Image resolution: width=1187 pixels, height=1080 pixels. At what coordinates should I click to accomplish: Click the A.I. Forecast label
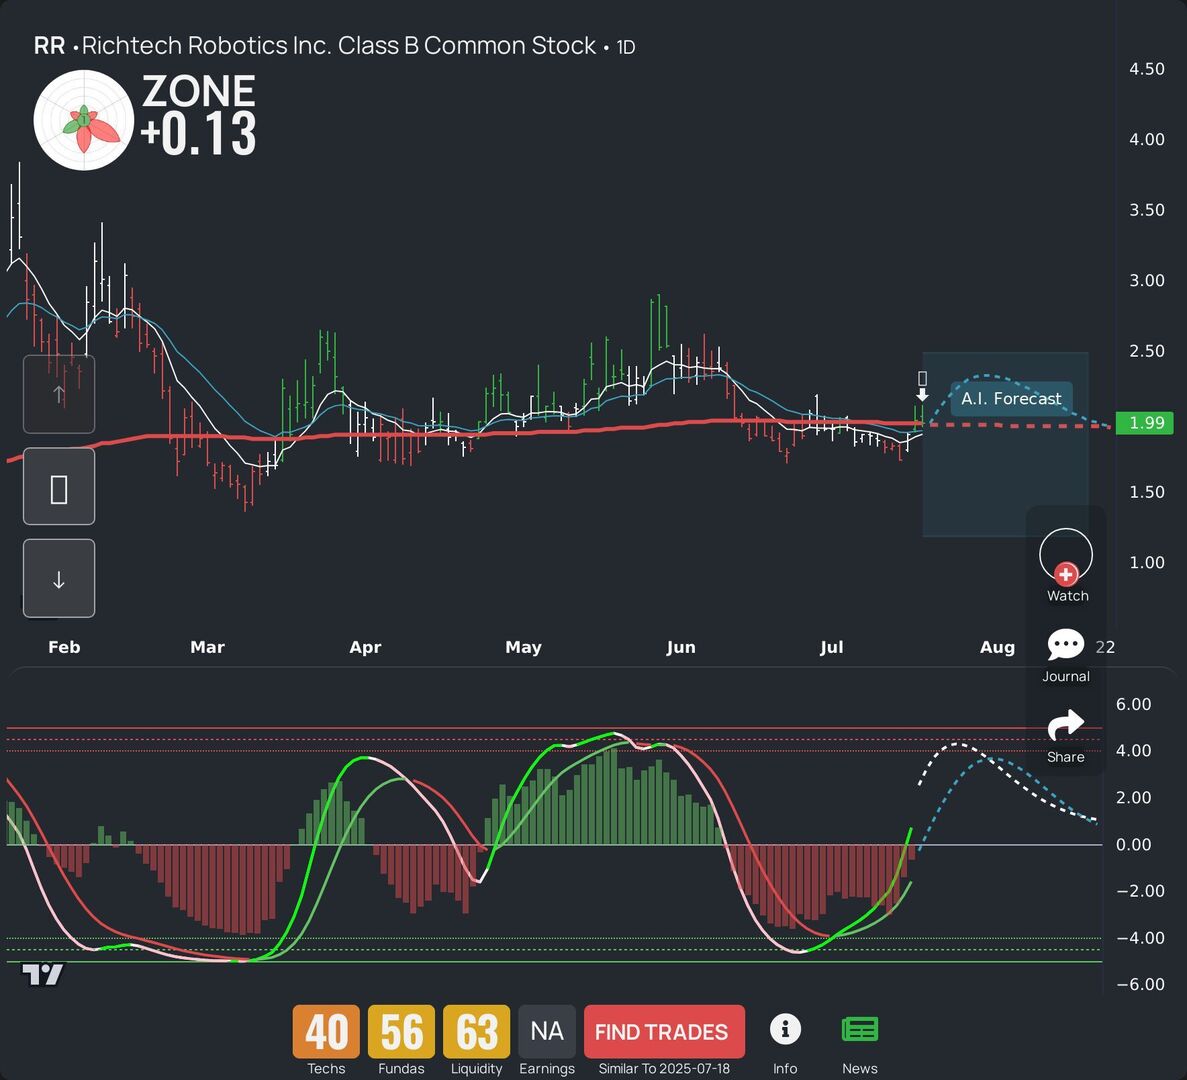(x=1011, y=399)
